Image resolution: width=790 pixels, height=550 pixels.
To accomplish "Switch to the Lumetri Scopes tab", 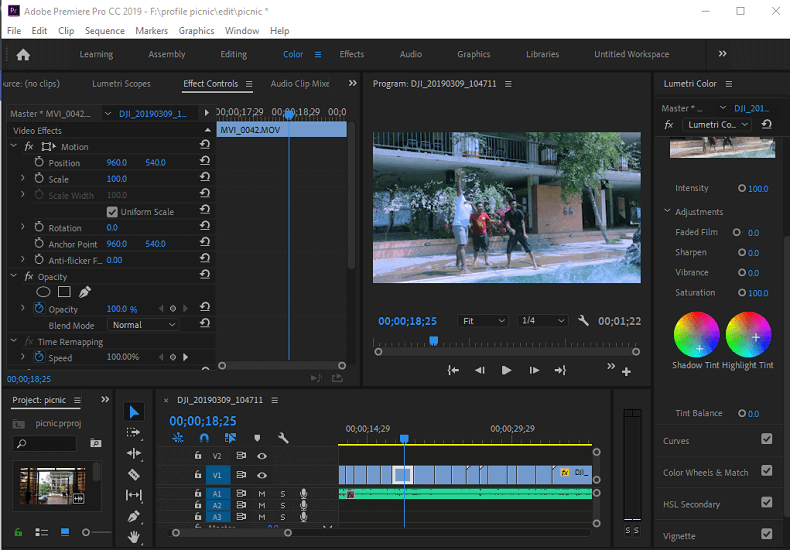I will point(121,84).
